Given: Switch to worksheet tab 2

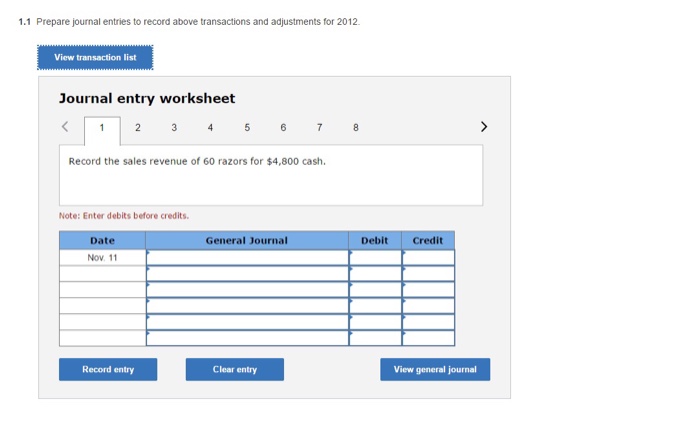Looking at the screenshot, I should (138, 128).
